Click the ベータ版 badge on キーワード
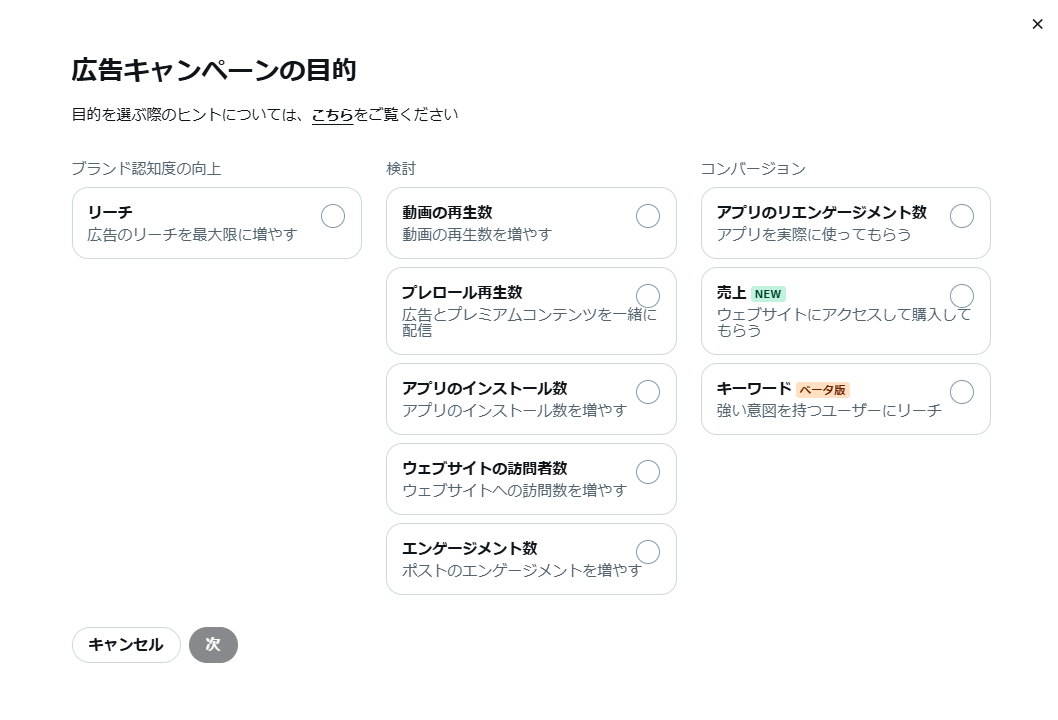The width and height of the screenshot is (1058, 720). coord(822,390)
